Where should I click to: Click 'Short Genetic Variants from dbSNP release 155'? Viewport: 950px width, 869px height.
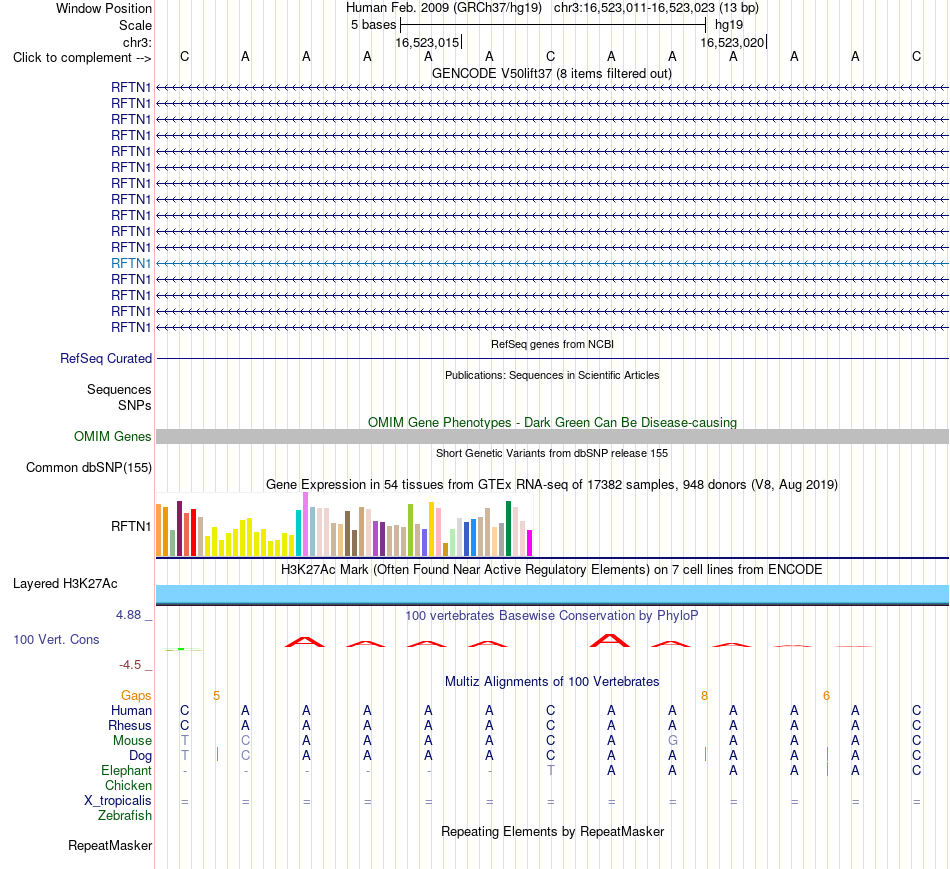552,453
